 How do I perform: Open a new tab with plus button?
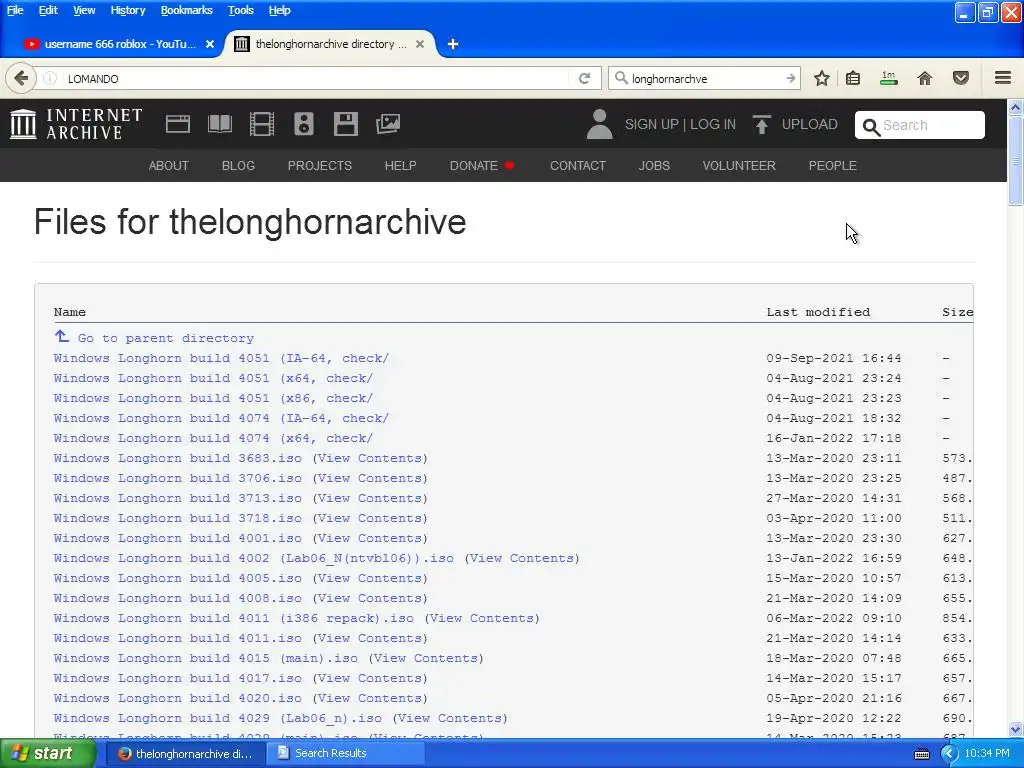coord(453,44)
